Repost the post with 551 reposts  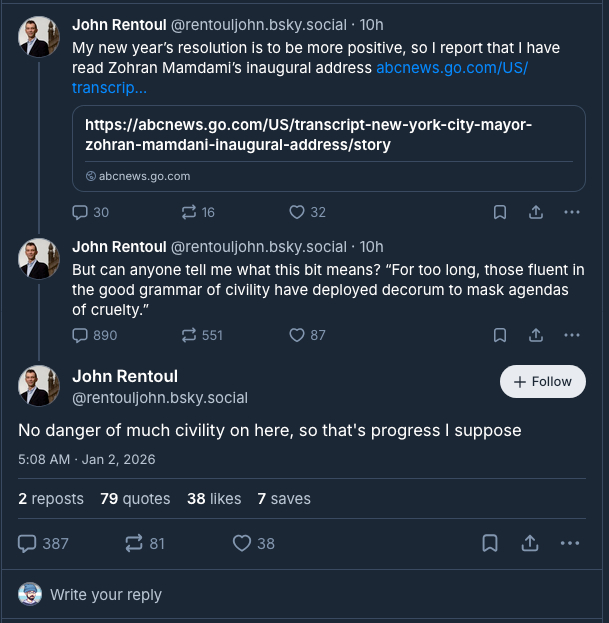click(189, 335)
